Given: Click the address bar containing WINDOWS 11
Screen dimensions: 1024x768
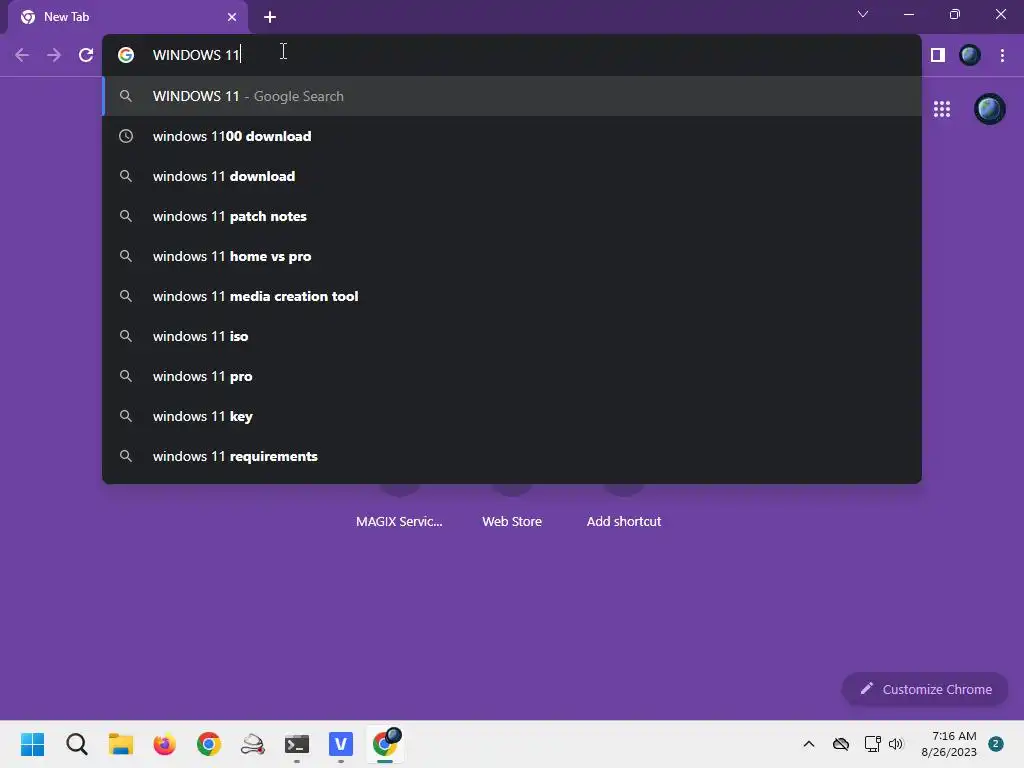Looking at the screenshot, I should click(x=512, y=55).
